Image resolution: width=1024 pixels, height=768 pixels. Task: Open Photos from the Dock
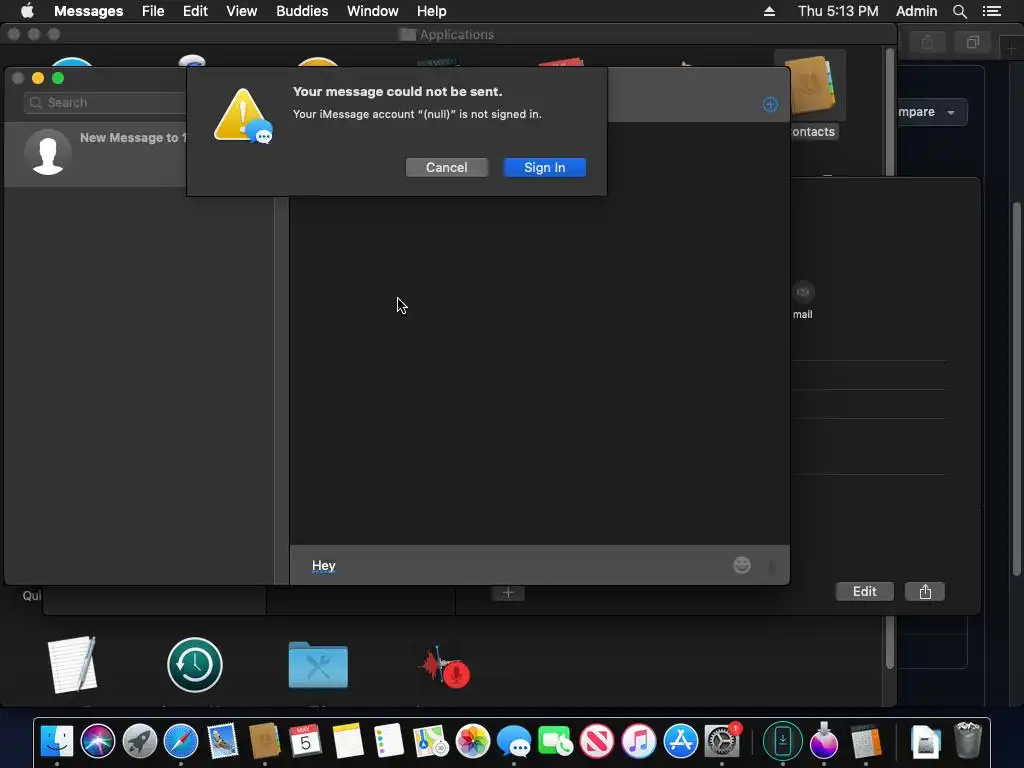point(472,741)
